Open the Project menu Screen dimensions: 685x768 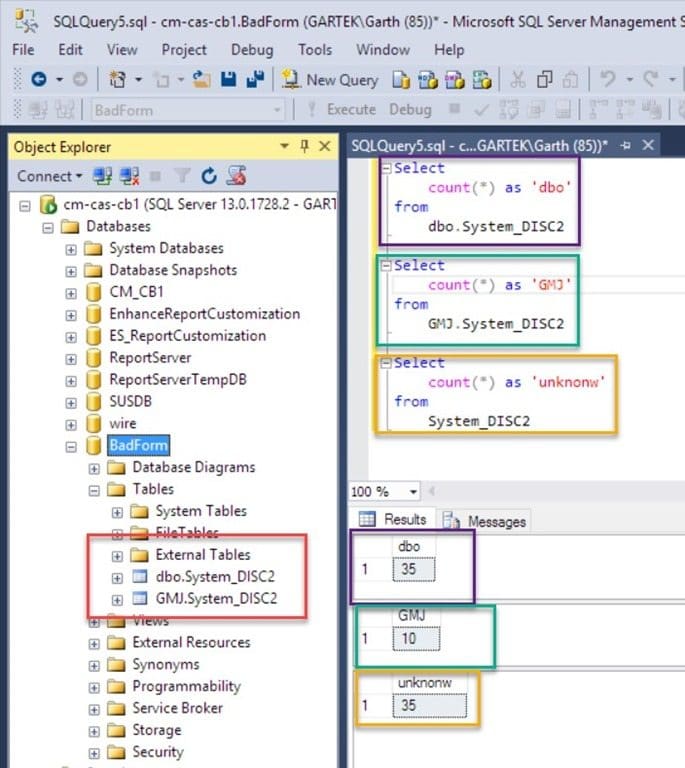click(x=184, y=50)
